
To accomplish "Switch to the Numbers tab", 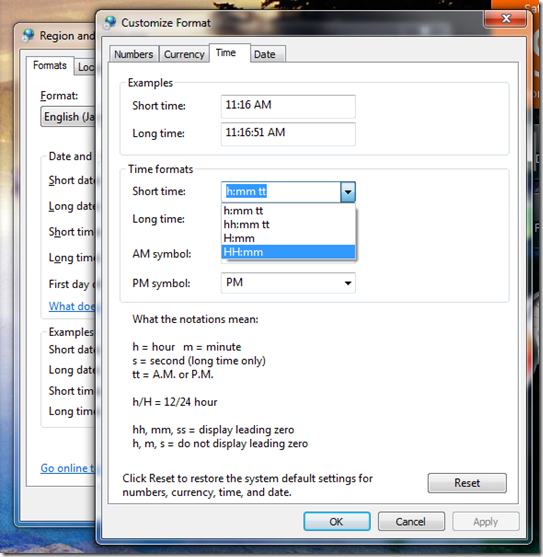I will coord(134,54).
